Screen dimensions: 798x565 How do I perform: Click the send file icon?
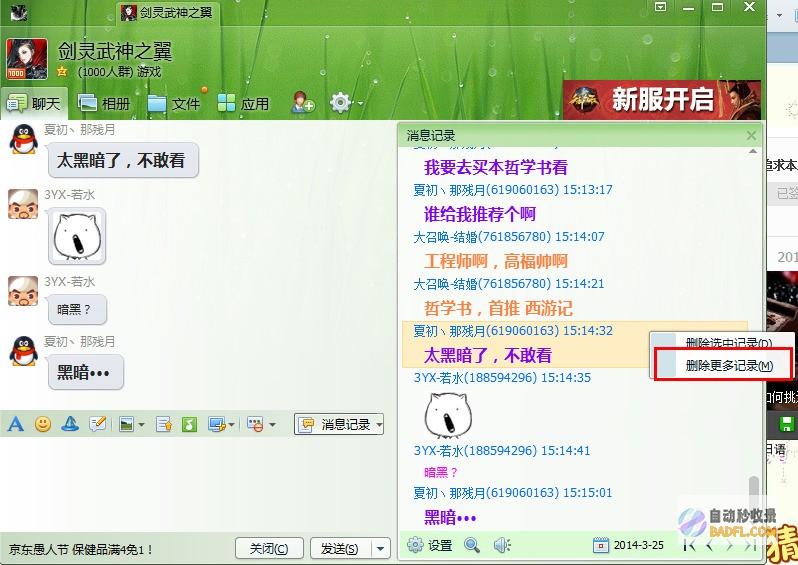tap(164, 424)
